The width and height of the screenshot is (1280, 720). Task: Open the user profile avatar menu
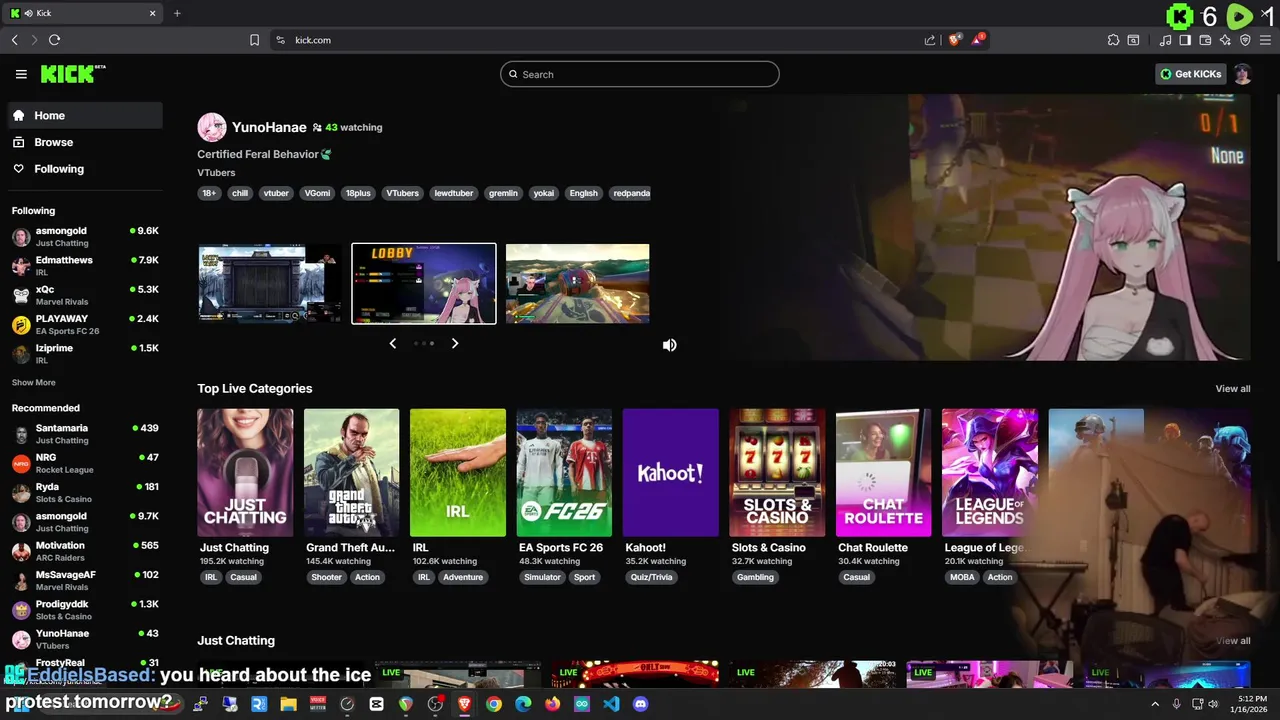1242,74
